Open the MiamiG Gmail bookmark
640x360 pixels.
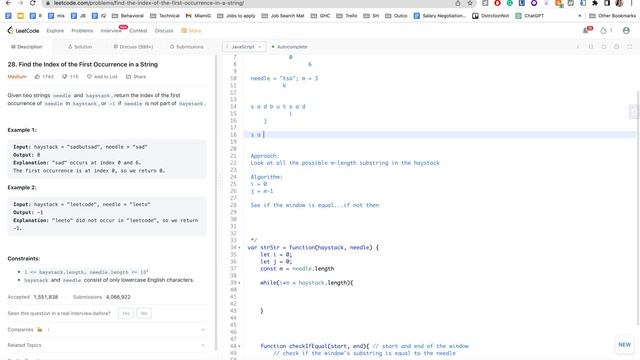(x=198, y=16)
